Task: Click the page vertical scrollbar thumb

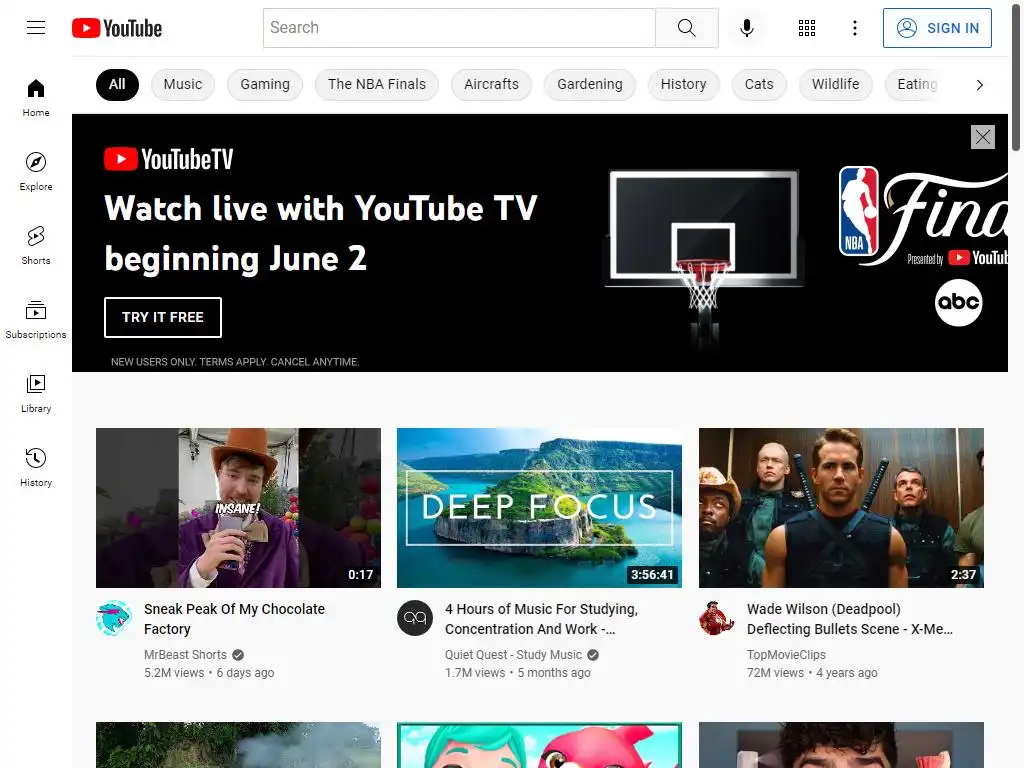Action: 1016,78
